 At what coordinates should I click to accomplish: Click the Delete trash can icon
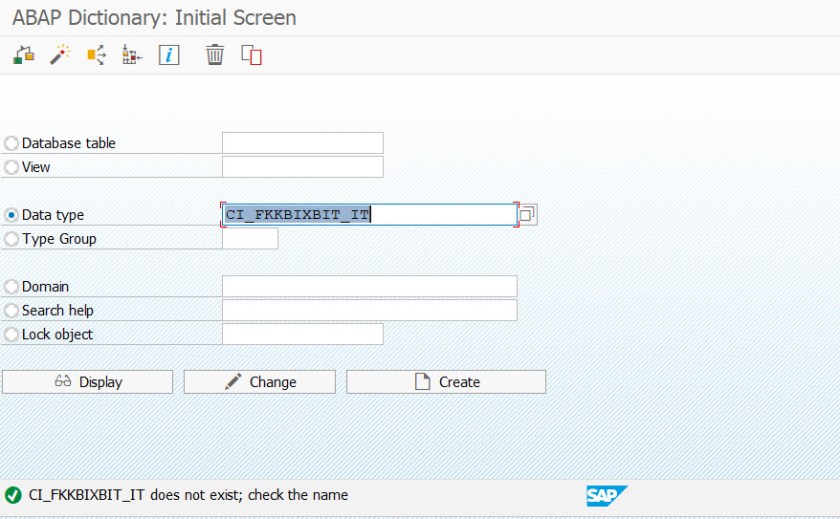(x=215, y=56)
